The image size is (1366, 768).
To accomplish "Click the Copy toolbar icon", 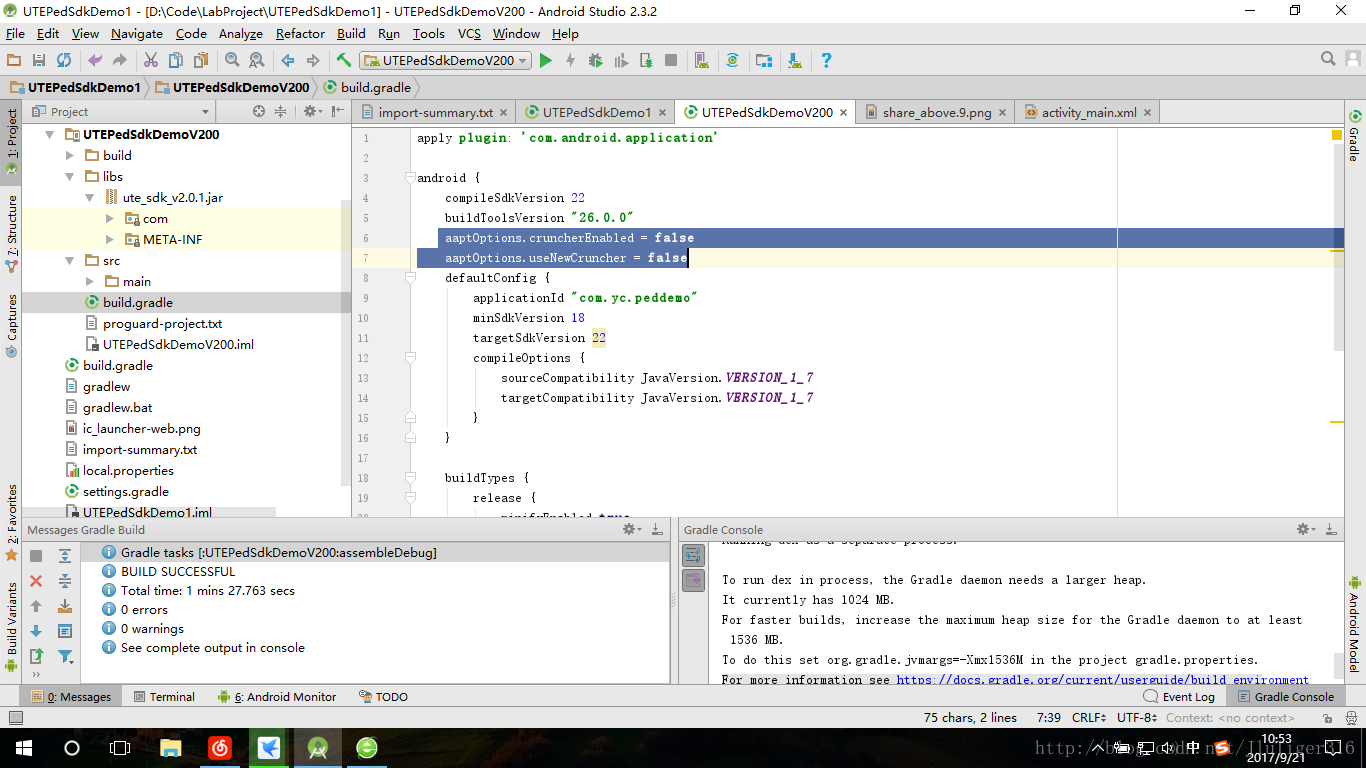I will coord(176,60).
